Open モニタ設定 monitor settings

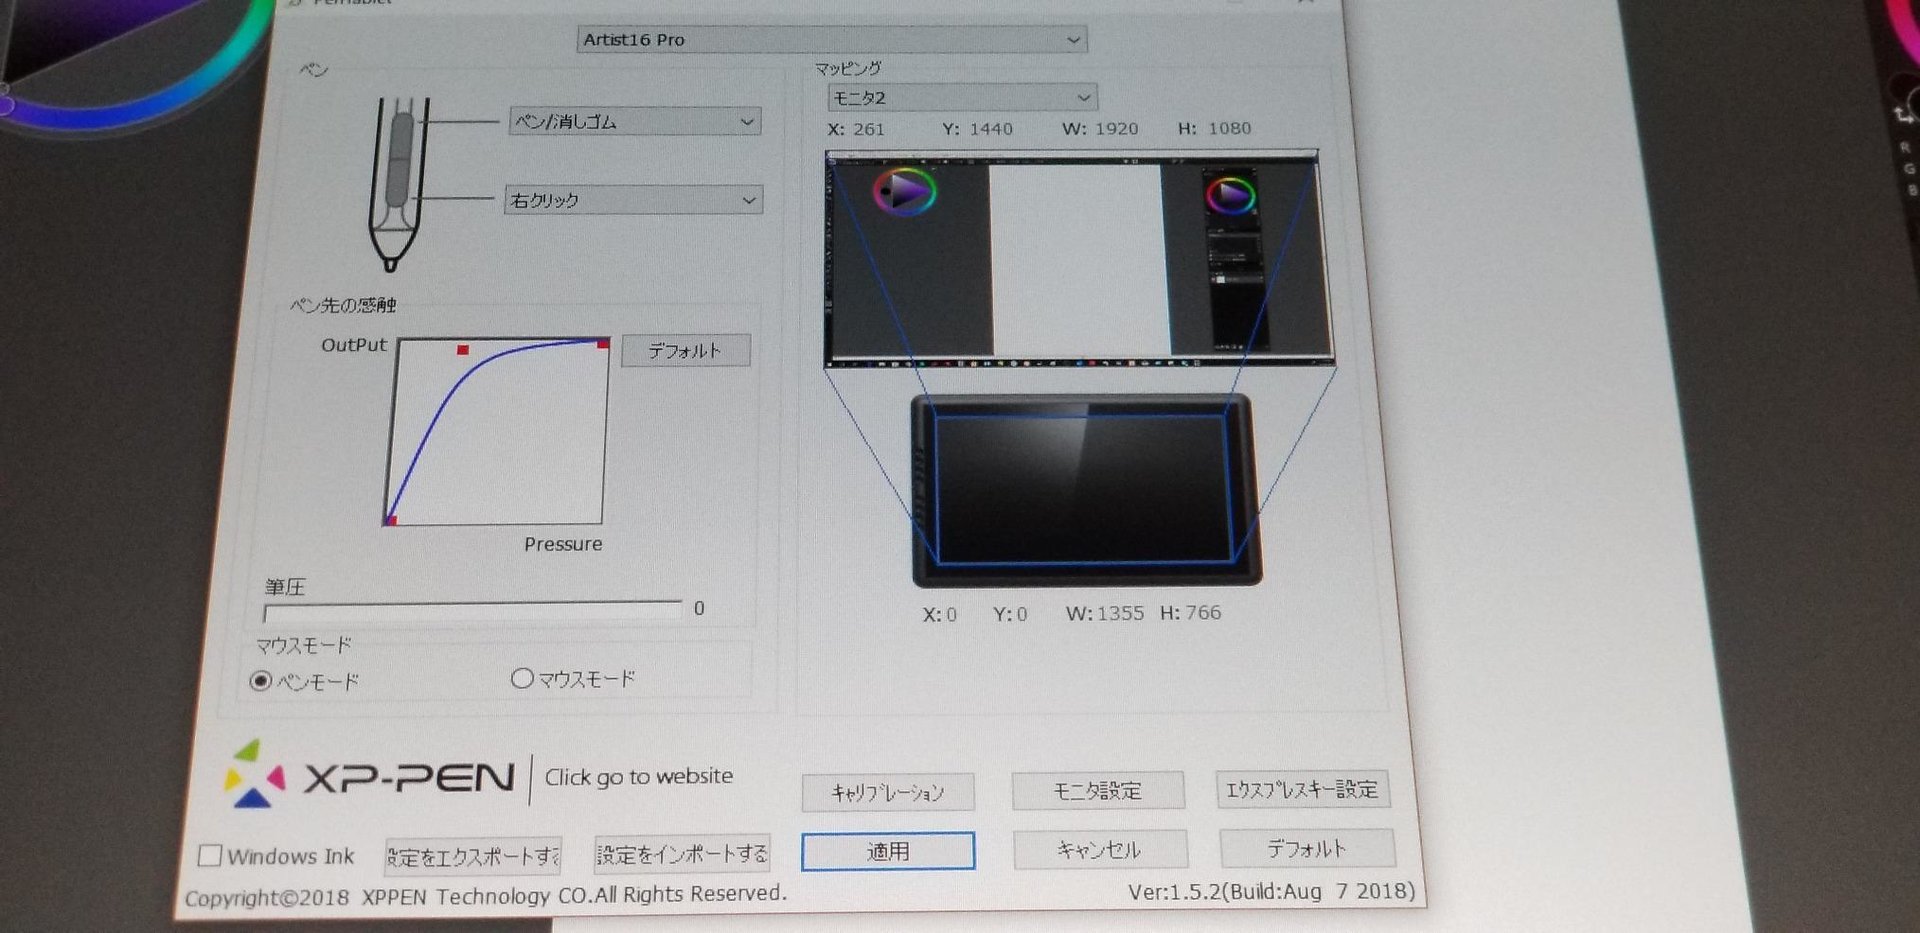coord(1097,791)
